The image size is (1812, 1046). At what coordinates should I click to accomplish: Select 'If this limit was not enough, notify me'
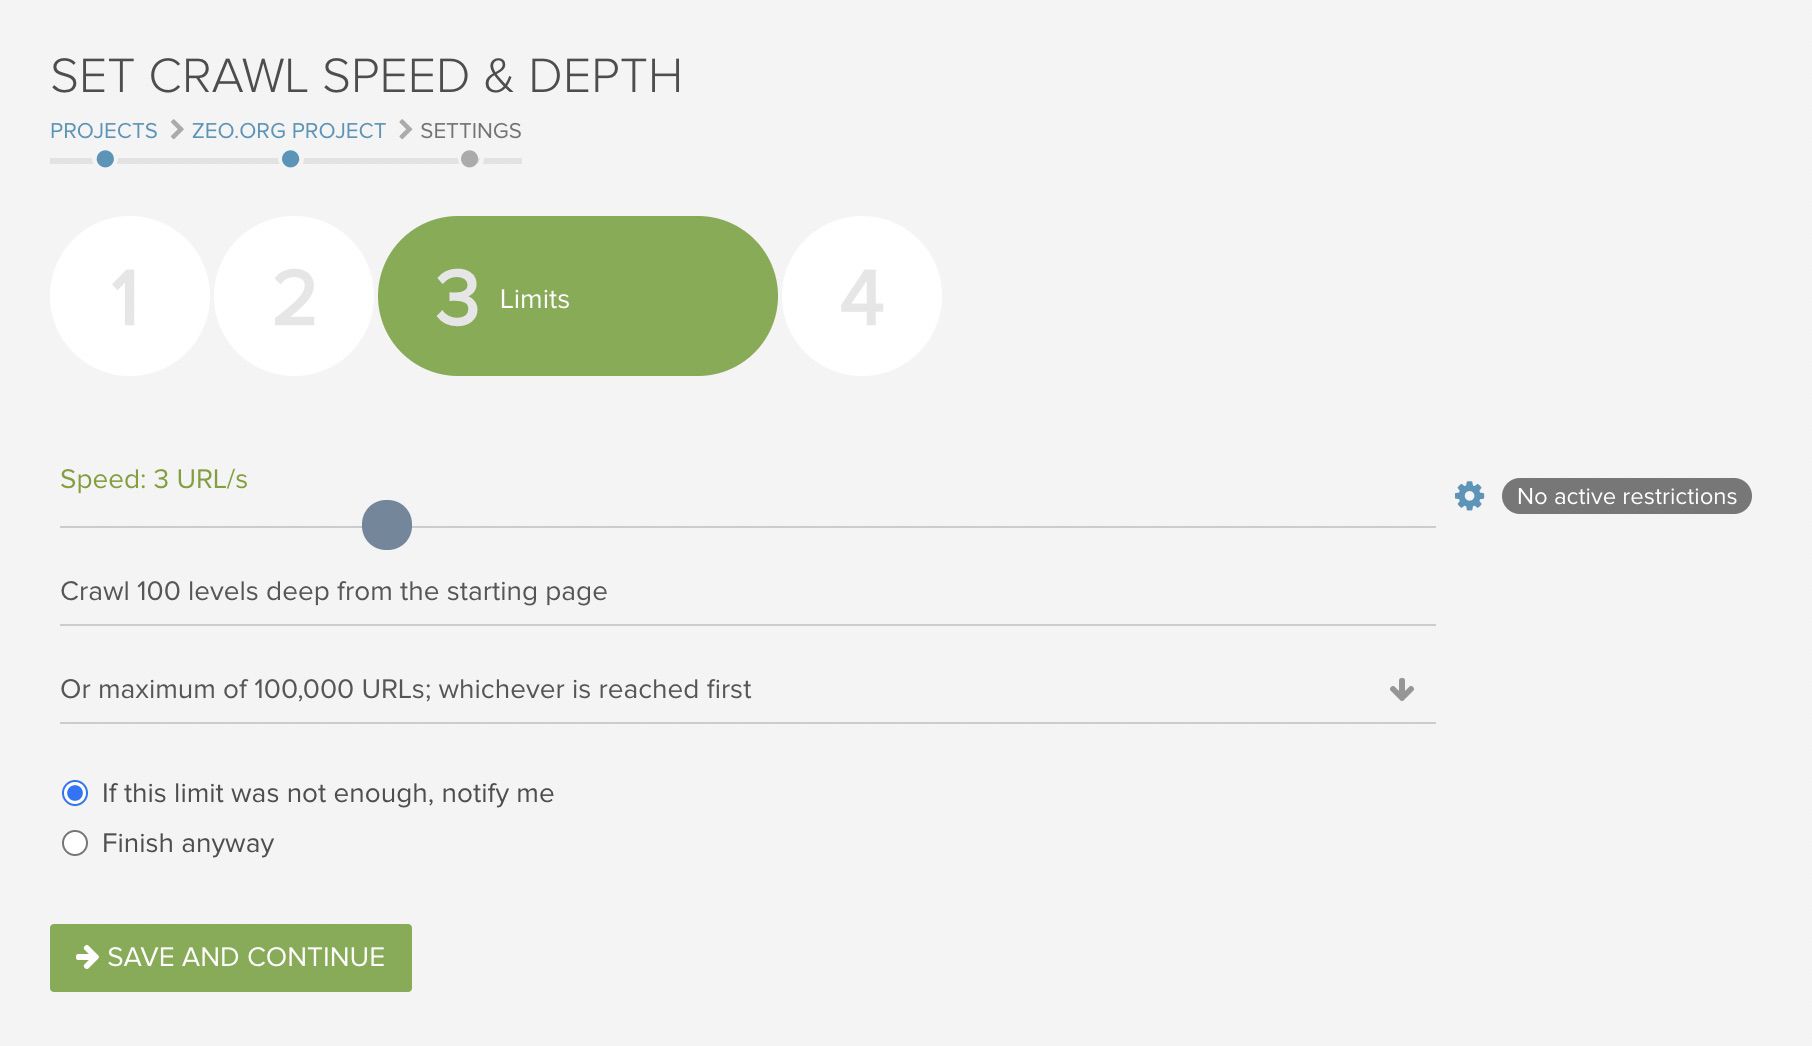(x=75, y=793)
